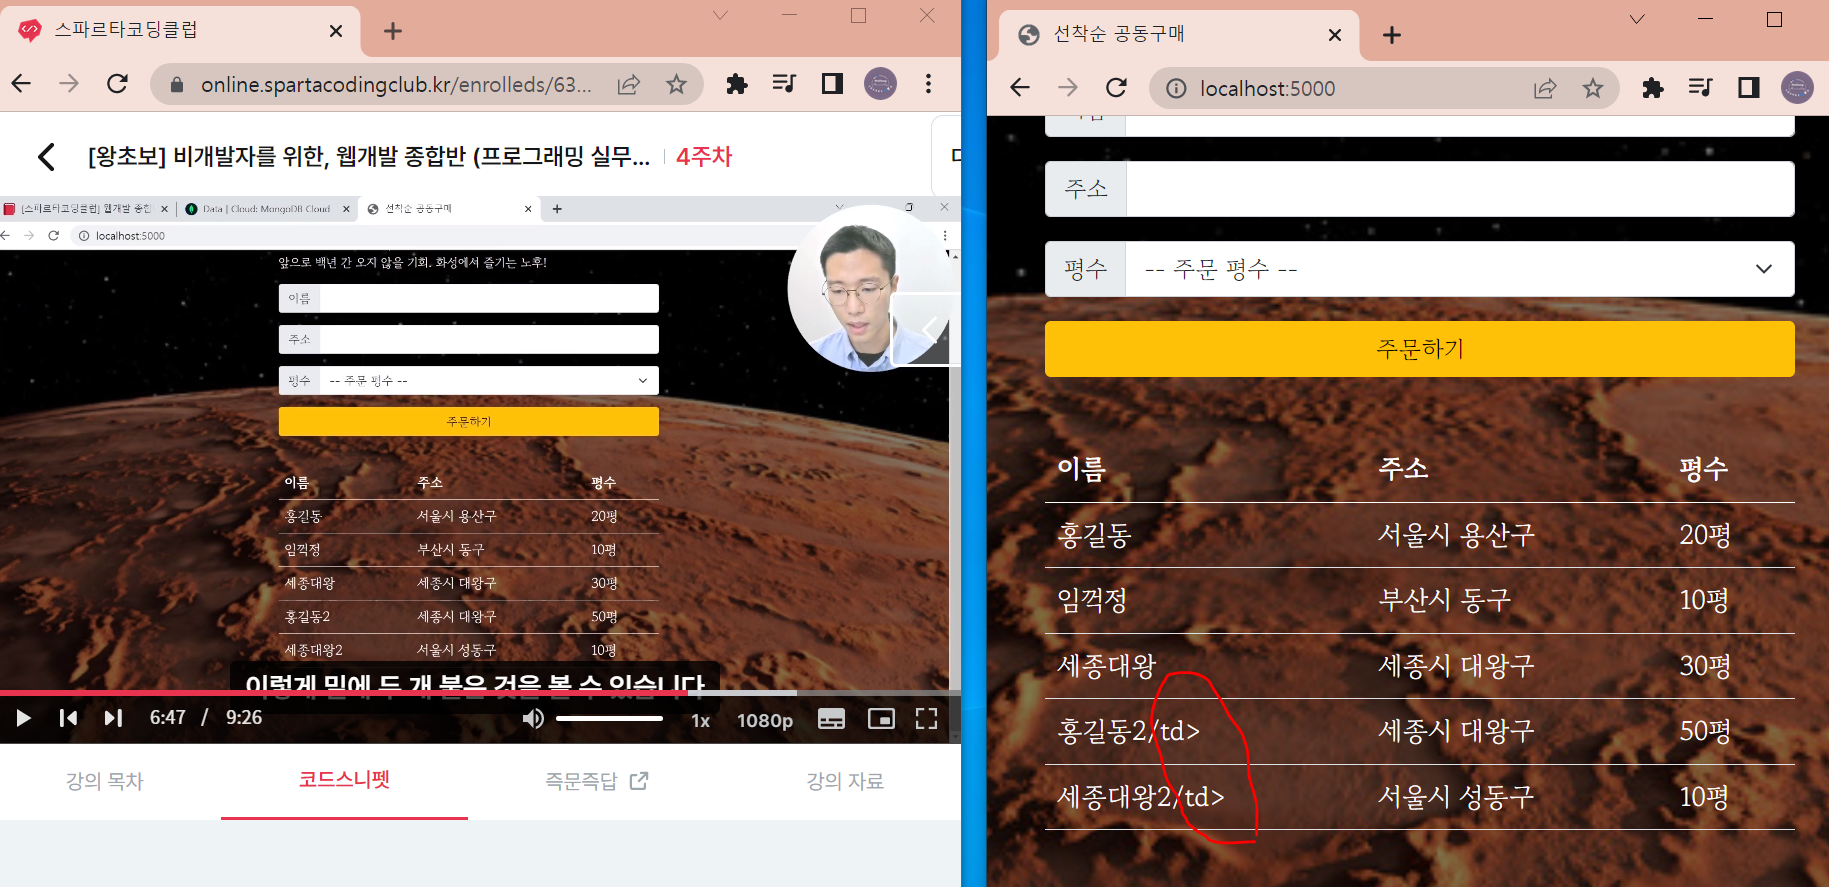The height and width of the screenshot is (887, 1829).
Task: Bookmark the localhost:5000 page
Action: click(x=1593, y=88)
